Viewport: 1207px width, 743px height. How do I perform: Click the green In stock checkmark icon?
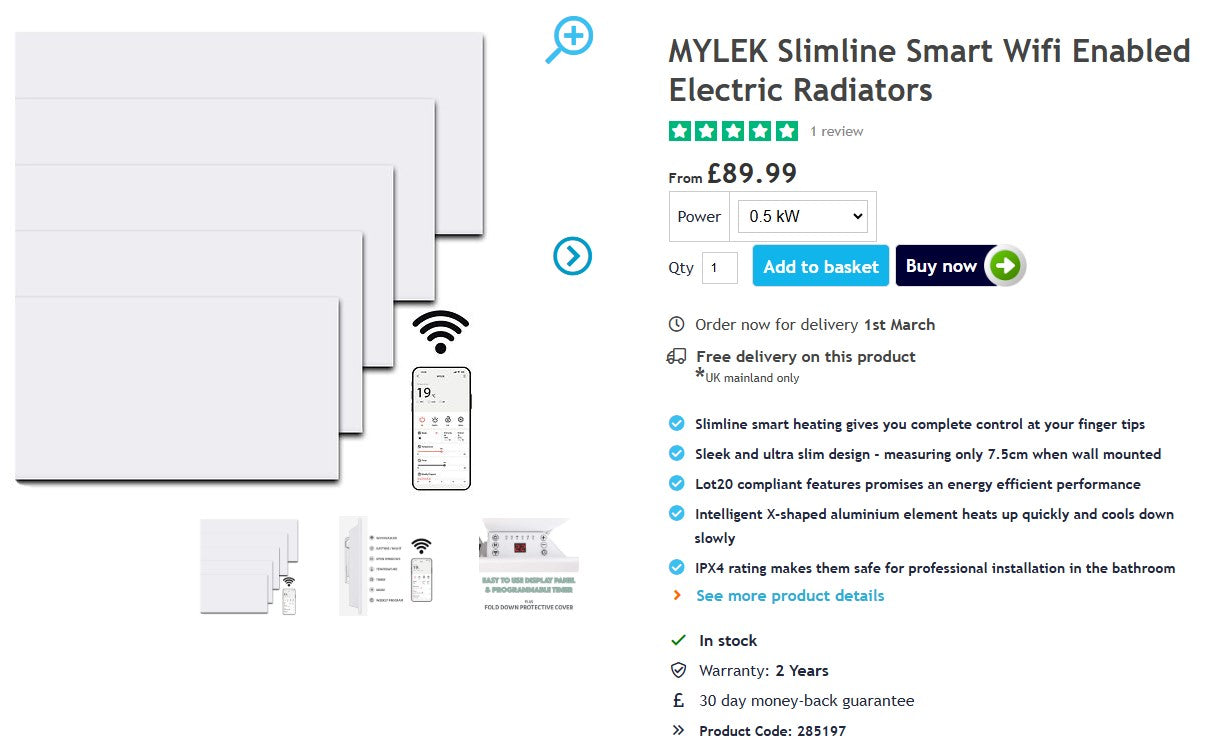[678, 640]
